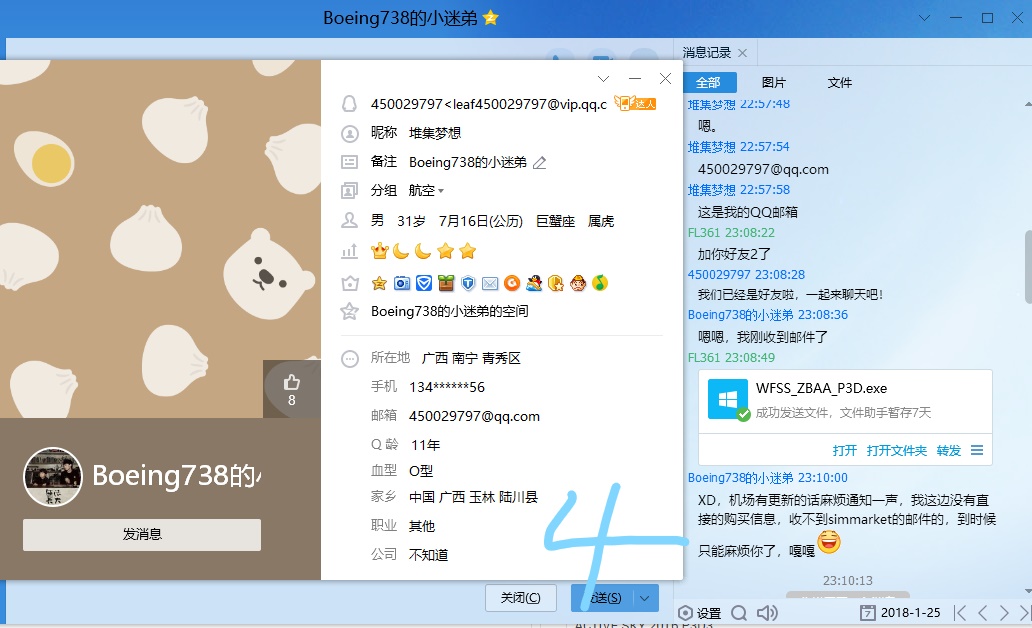Click the 打开文件夹 link

(x=896, y=450)
